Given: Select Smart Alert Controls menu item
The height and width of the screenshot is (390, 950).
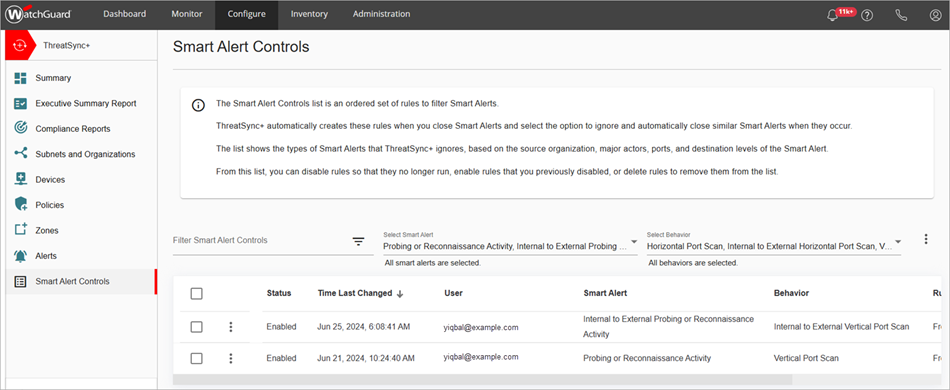Looking at the screenshot, I should (x=81, y=282).
